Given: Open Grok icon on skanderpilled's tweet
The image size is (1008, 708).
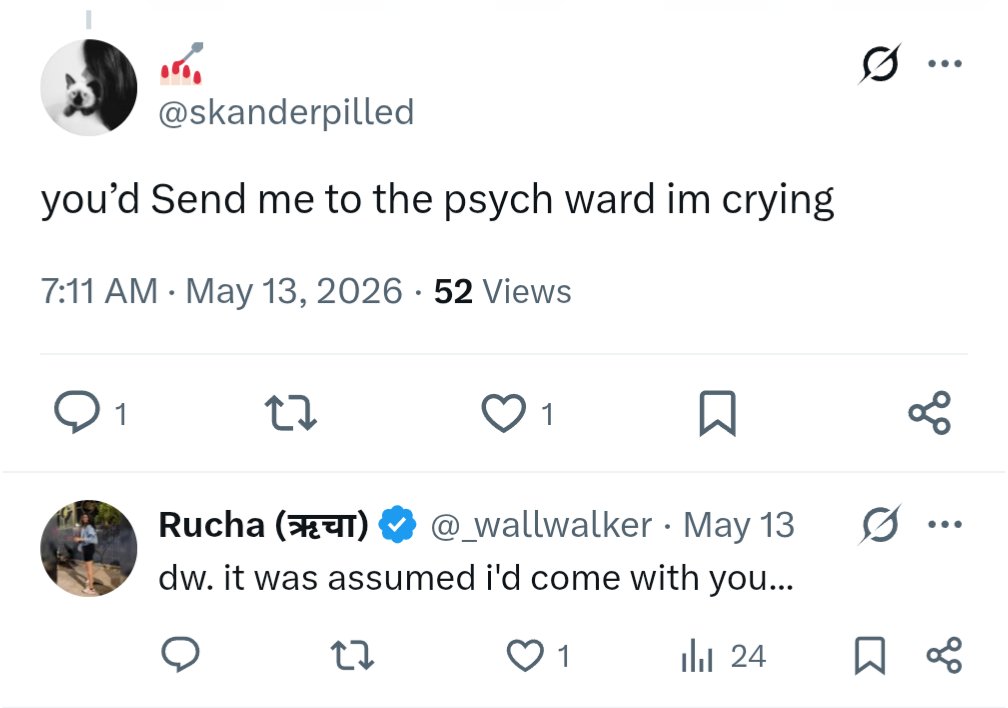Looking at the screenshot, I should [x=879, y=64].
